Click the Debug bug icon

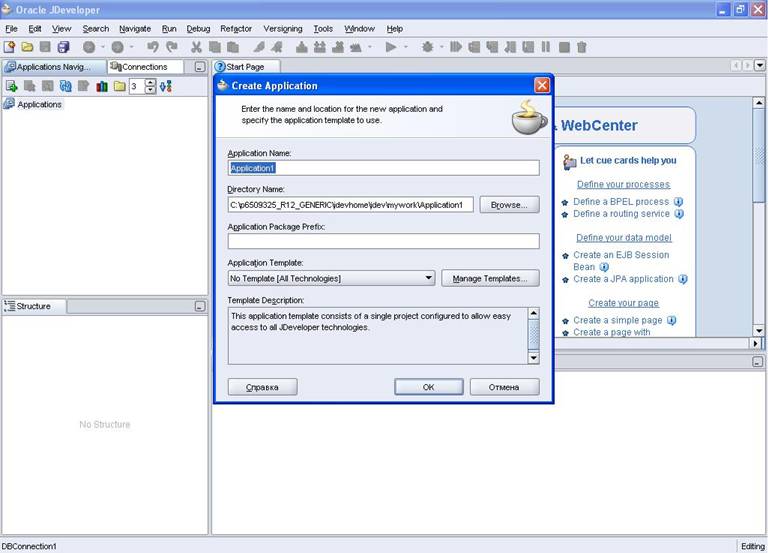pos(427,47)
